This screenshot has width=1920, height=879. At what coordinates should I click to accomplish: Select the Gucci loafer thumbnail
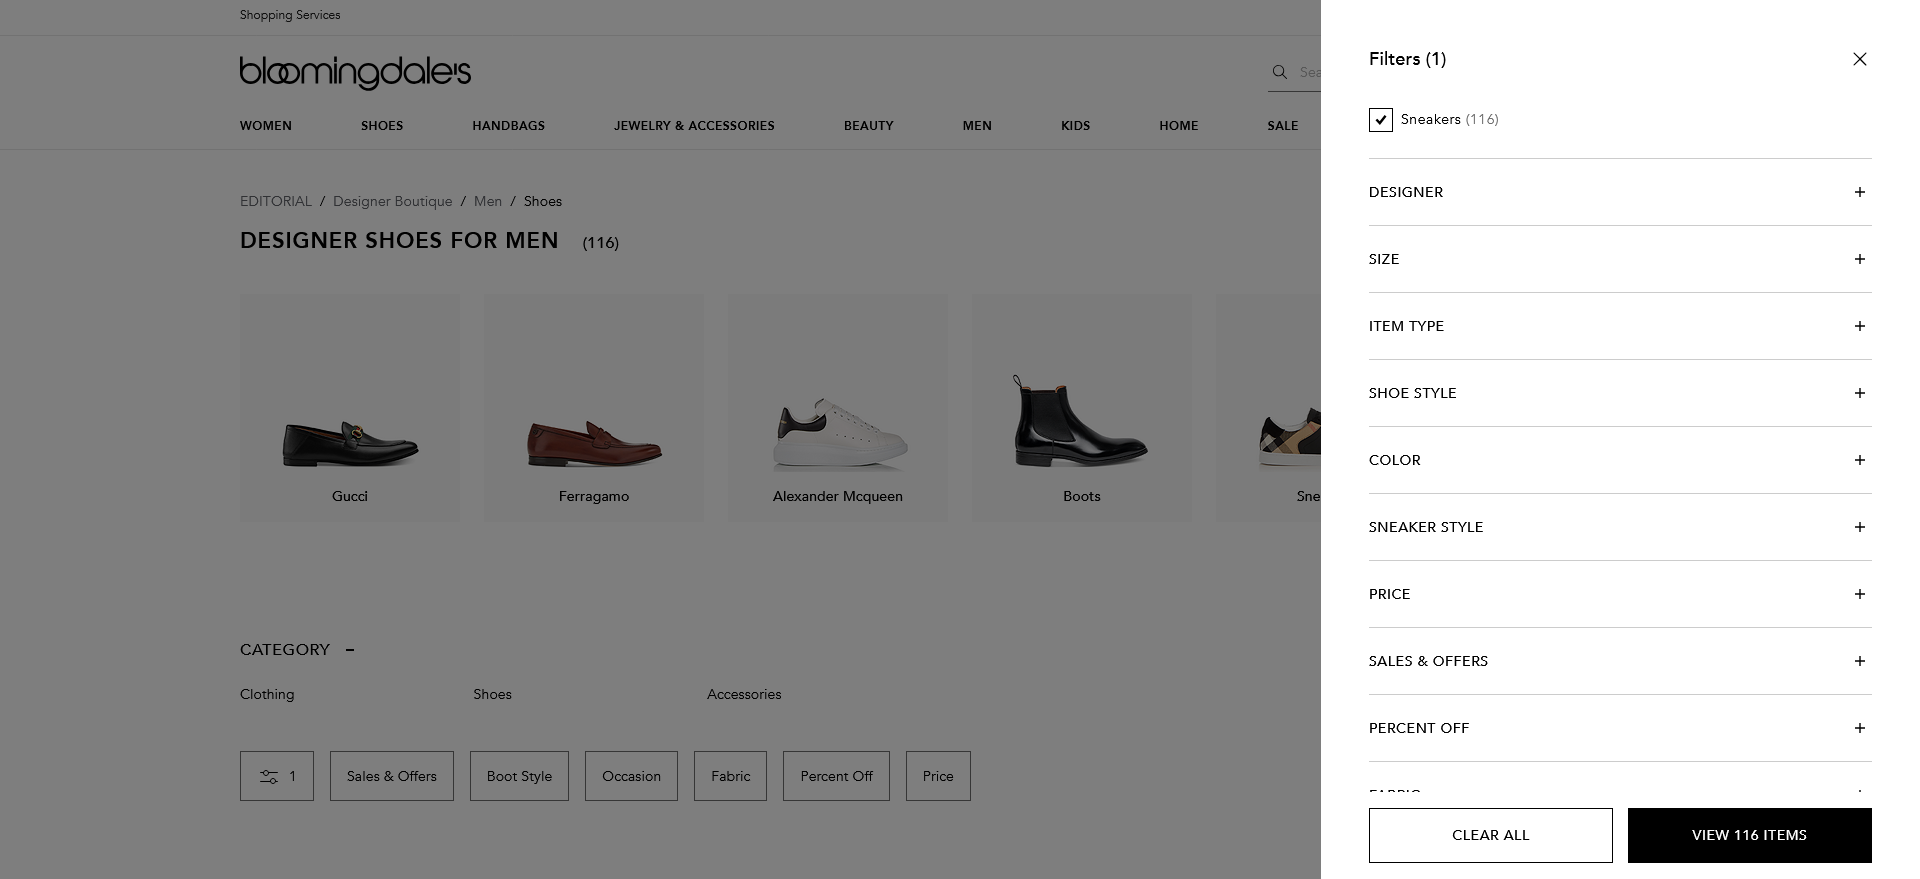coord(350,407)
